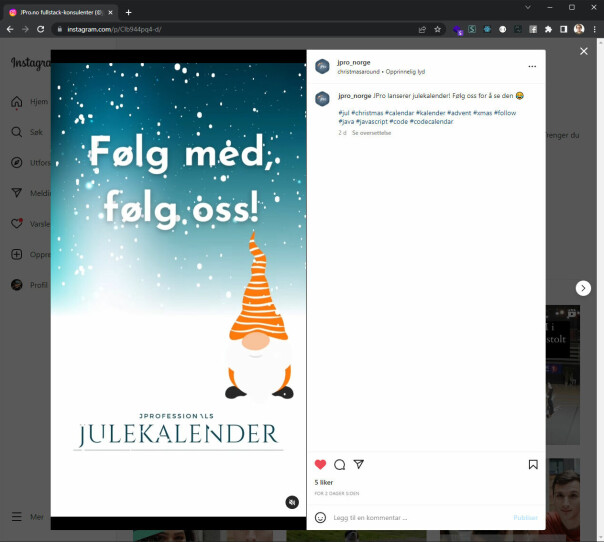Open the #javascript hashtag

click(371, 121)
